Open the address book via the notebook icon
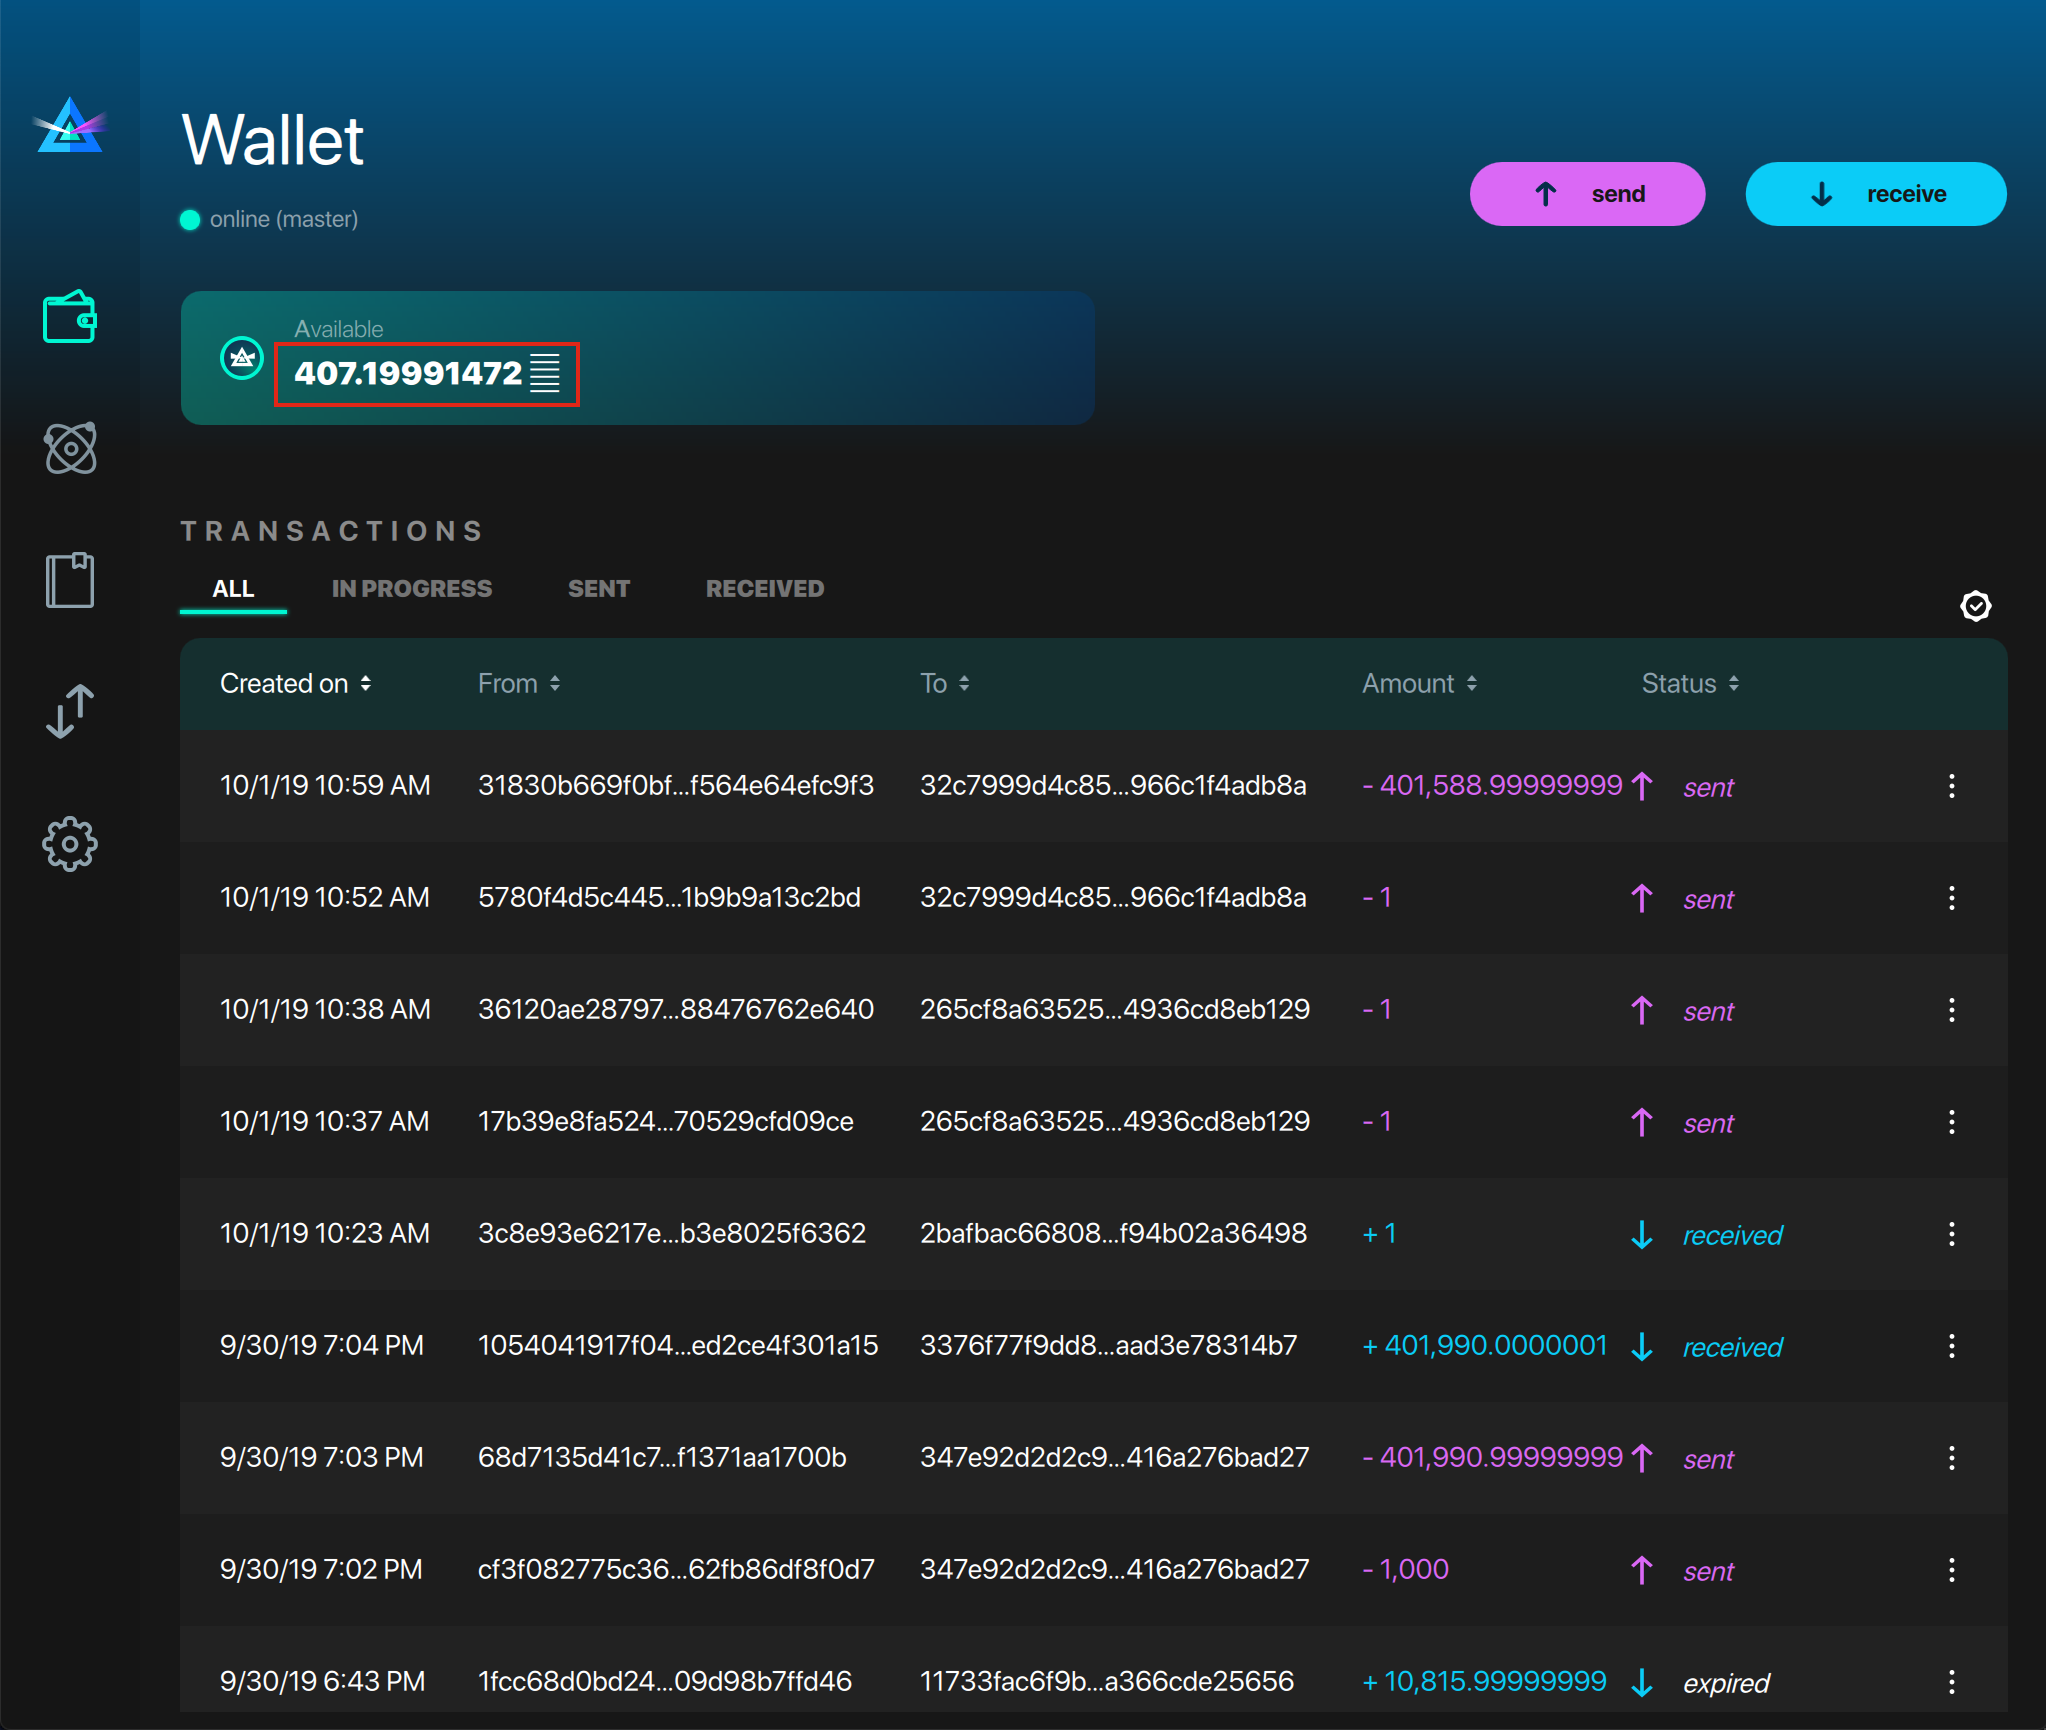This screenshot has width=2046, height=1730. [x=70, y=578]
